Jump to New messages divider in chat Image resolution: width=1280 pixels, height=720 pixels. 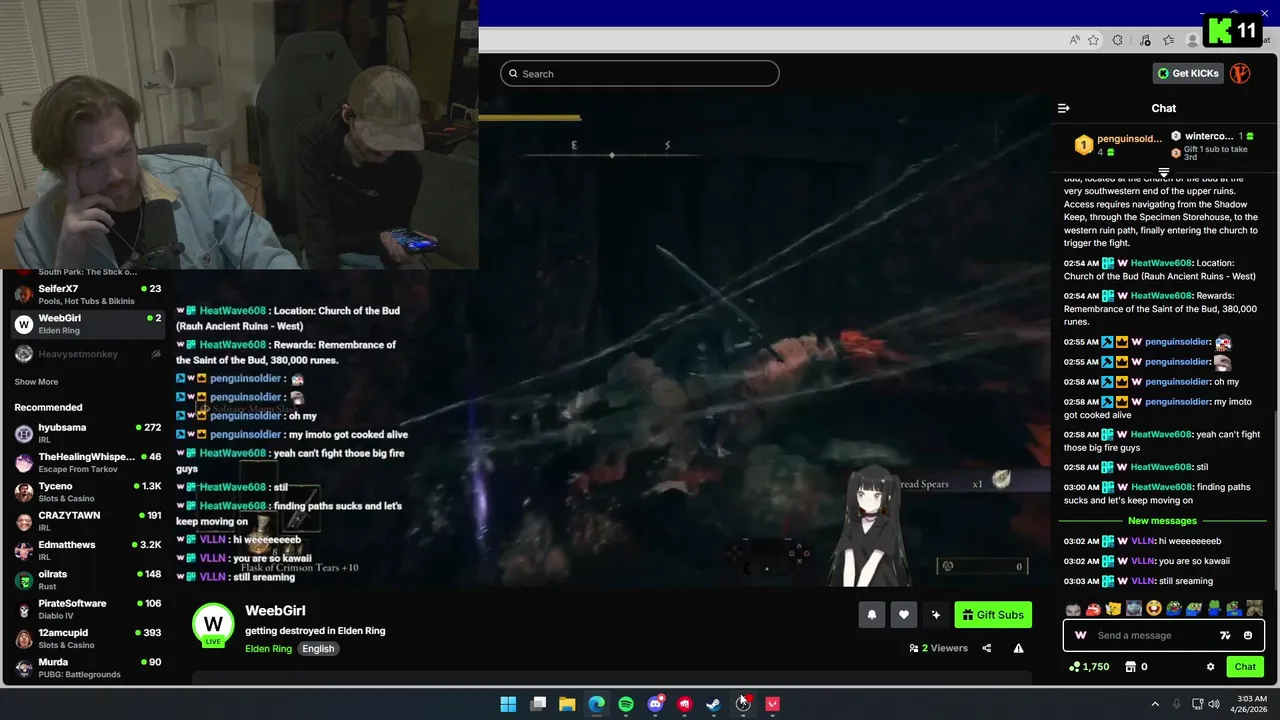[x=1162, y=521]
